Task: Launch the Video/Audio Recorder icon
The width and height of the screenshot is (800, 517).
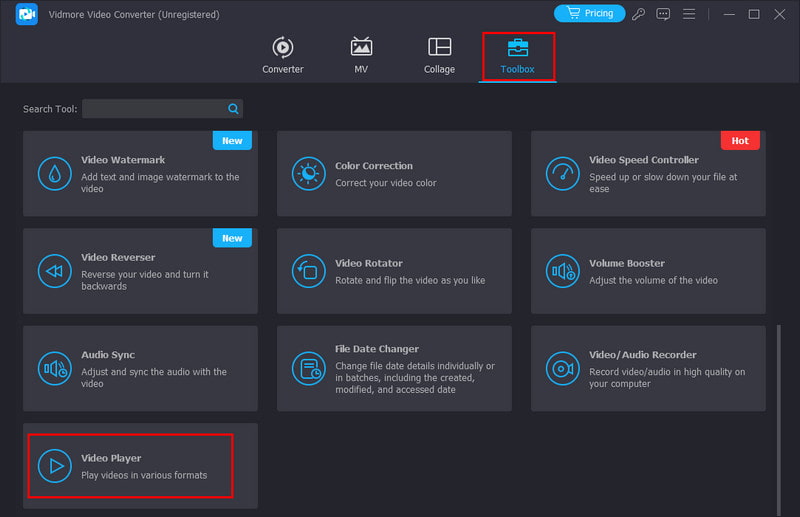Action: (562, 369)
